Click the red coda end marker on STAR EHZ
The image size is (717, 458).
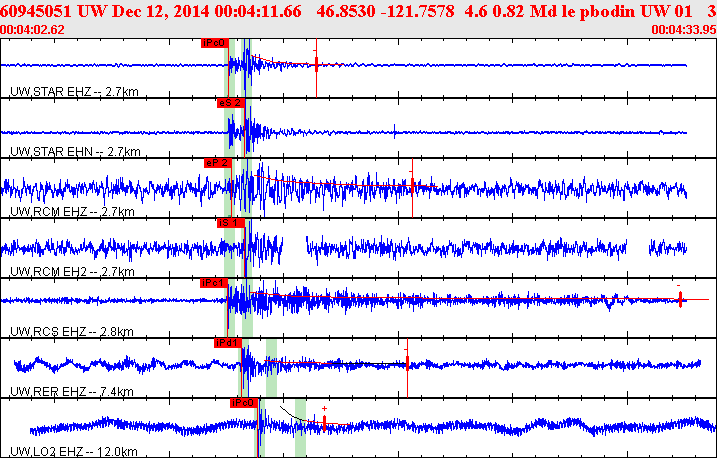click(316, 65)
